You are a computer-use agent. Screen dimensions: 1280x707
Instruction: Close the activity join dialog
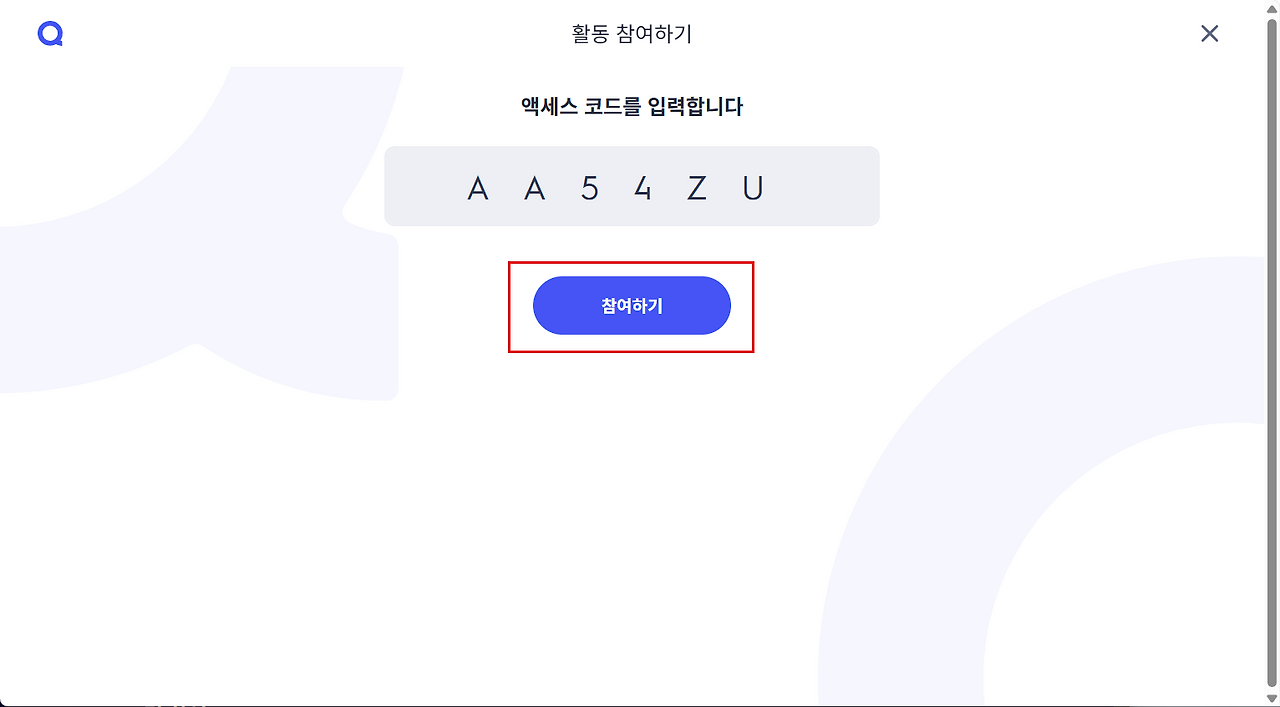click(x=1209, y=34)
